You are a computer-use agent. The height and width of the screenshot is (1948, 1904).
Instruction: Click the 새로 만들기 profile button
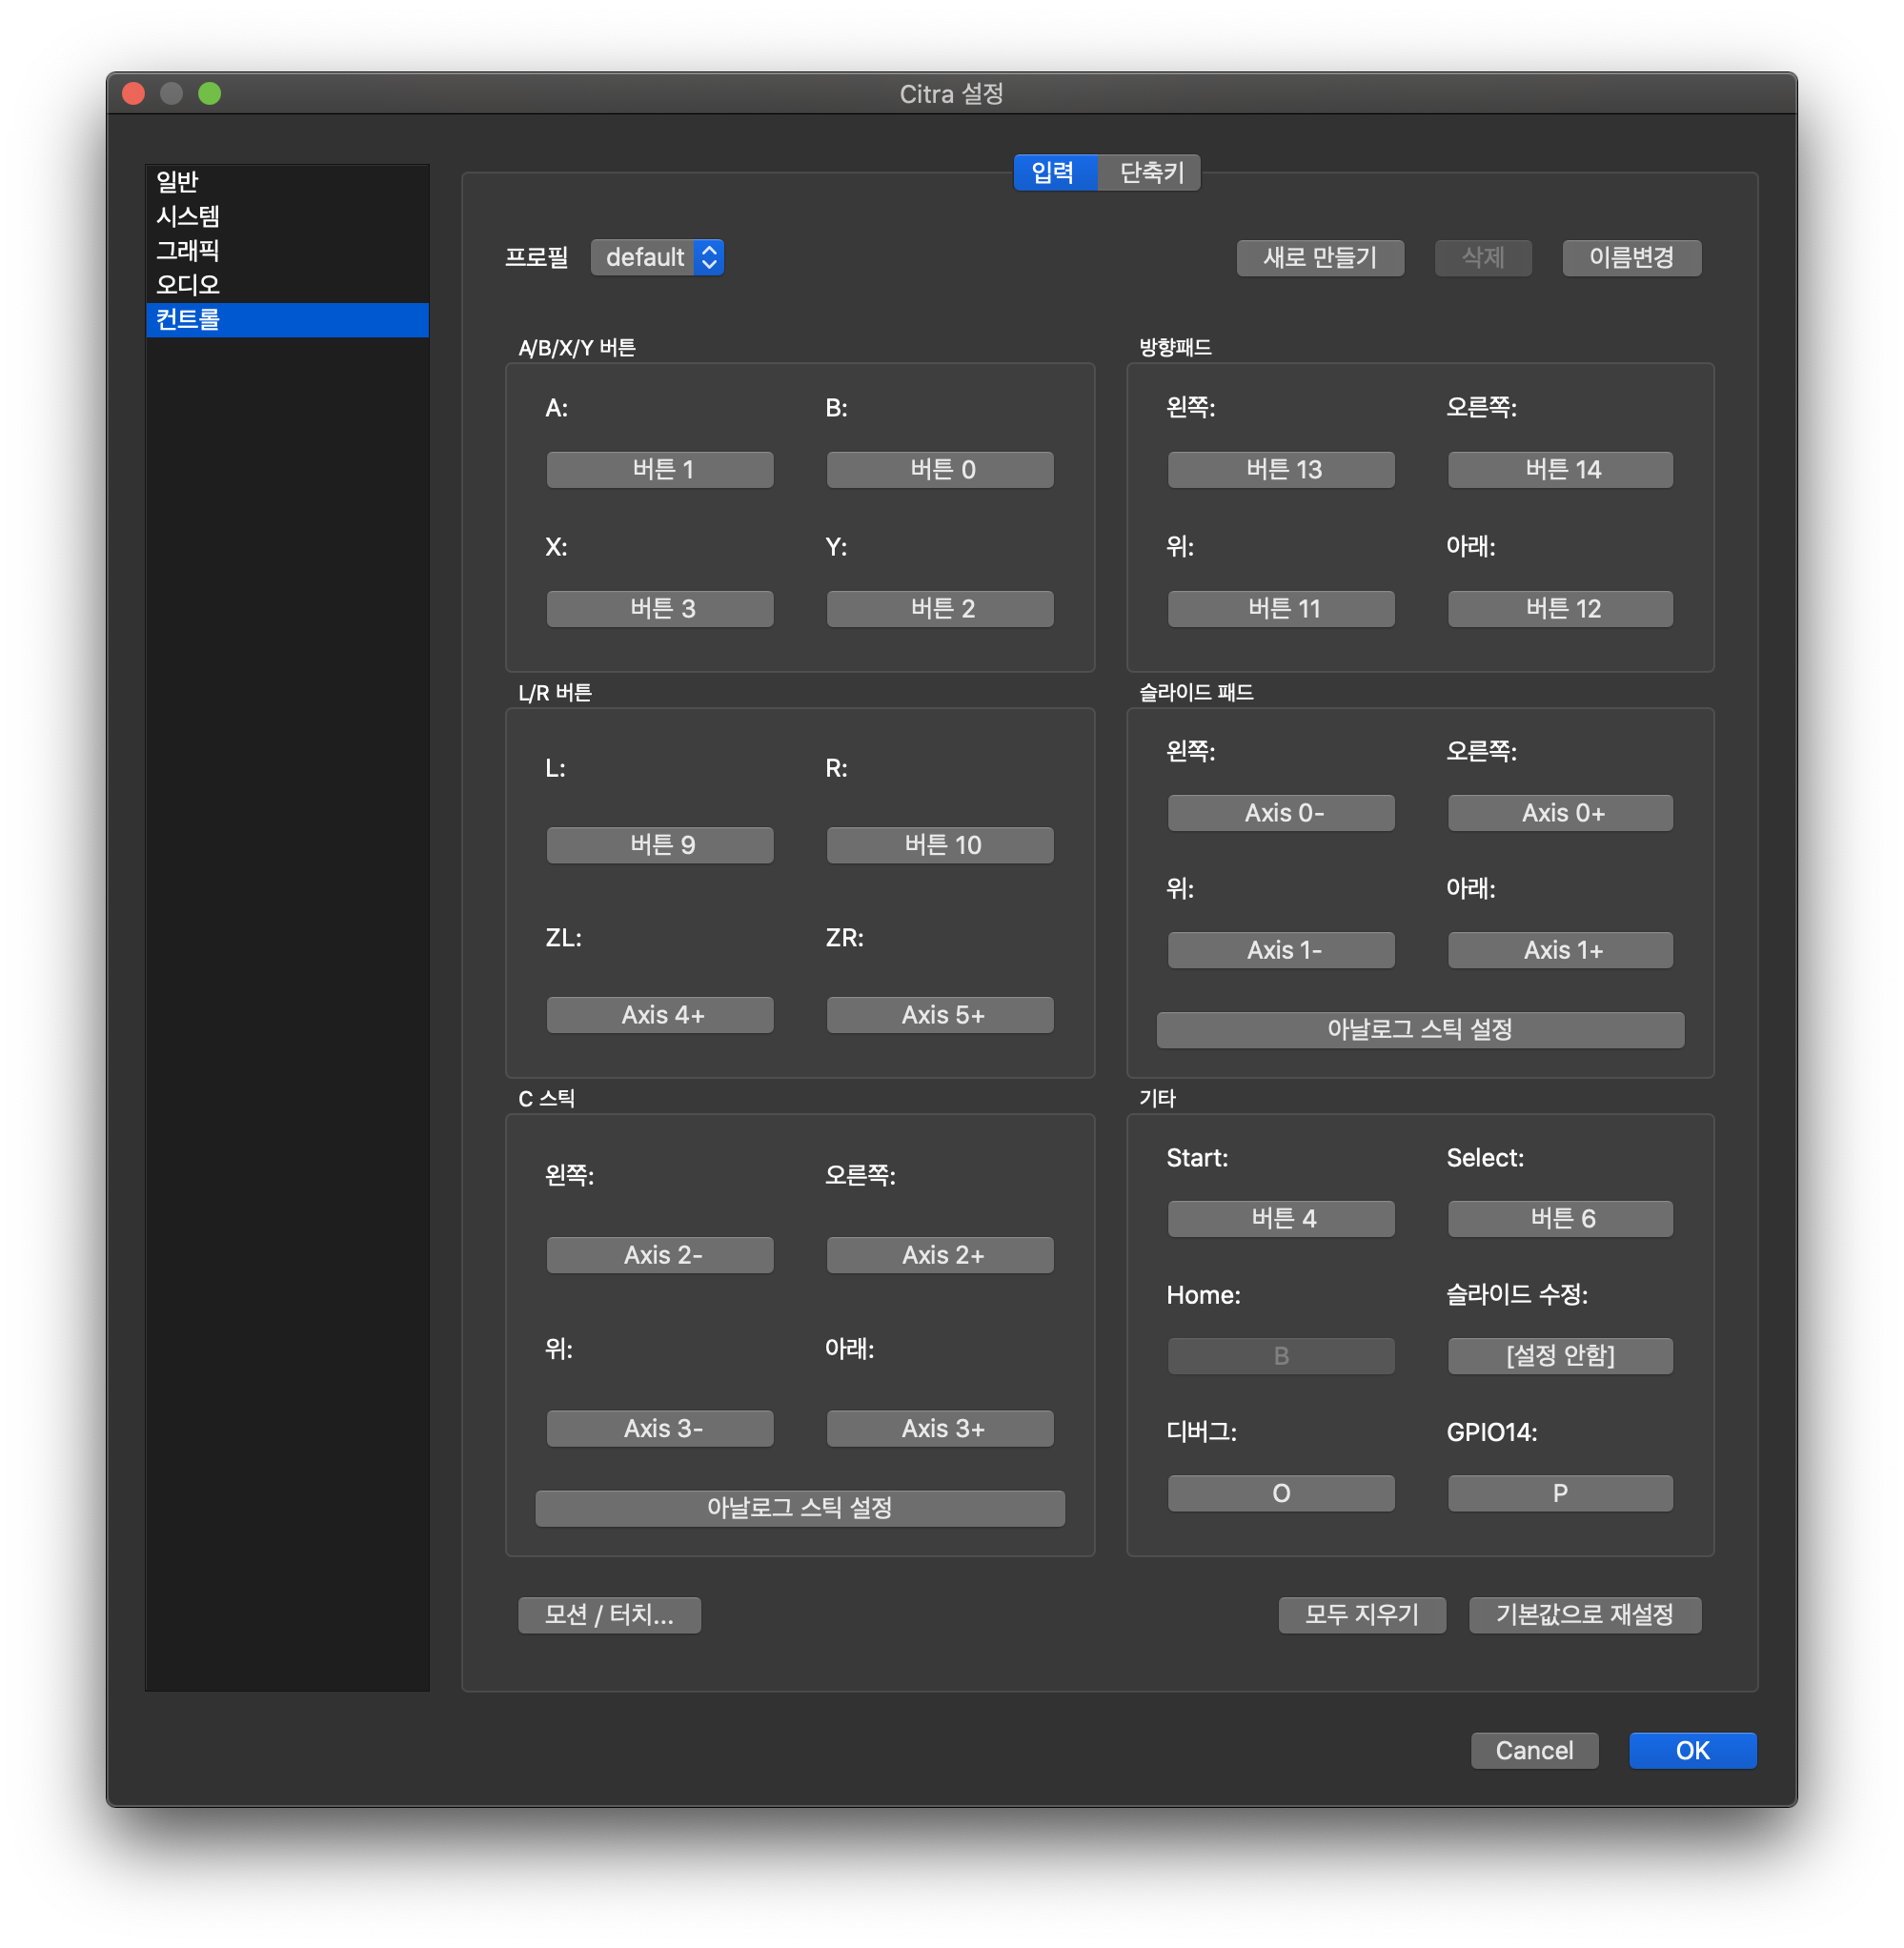pyautogui.click(x=1320, y=258)
